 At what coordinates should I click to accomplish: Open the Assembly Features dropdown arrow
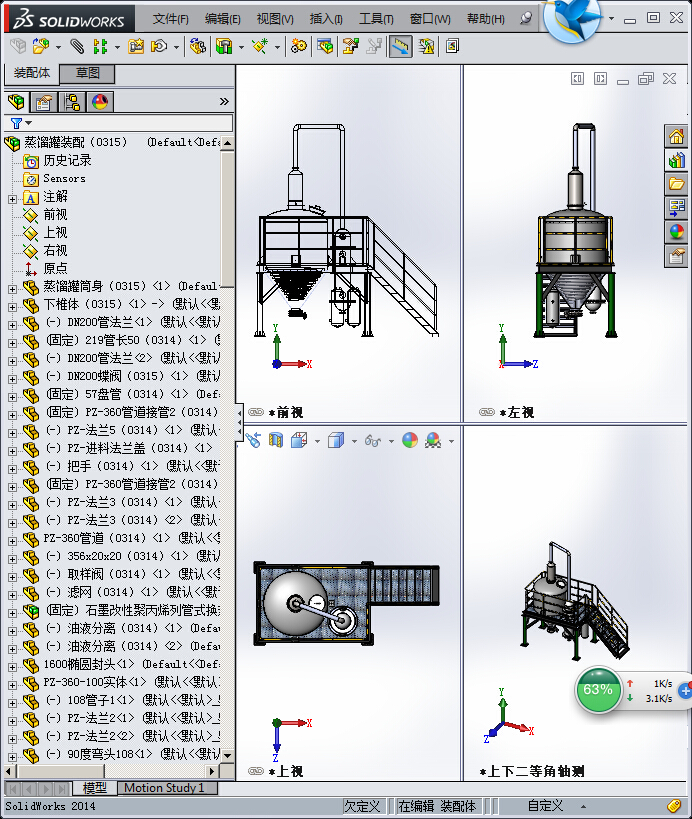(241, 48)
